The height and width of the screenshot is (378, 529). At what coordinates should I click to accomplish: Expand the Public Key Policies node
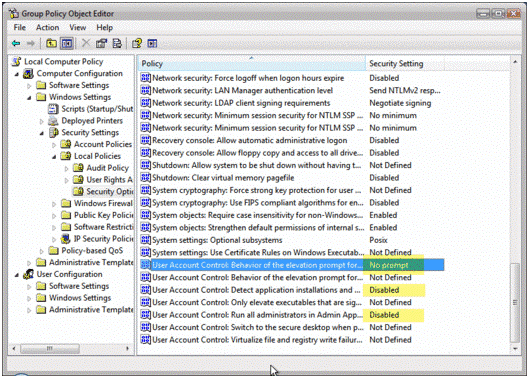[54, 215]
